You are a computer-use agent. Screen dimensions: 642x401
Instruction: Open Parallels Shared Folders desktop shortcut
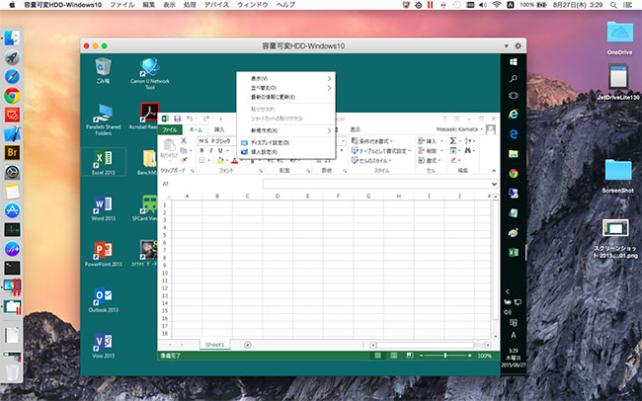coord(103,119)
